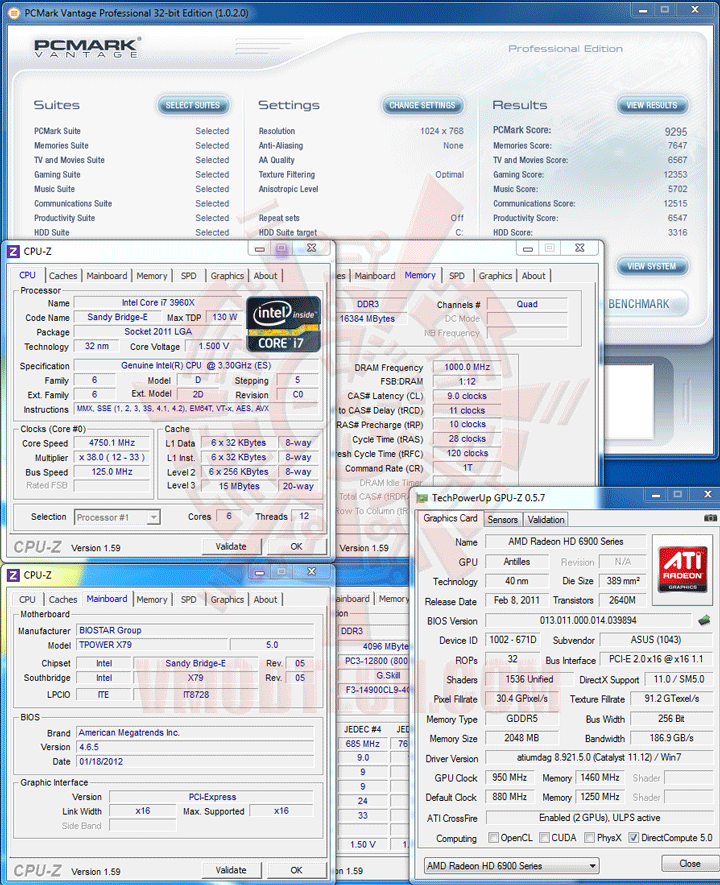Screen dimensions: 720x885
Task: Click the Gaming Suite row in Suites
Action: 131,175
